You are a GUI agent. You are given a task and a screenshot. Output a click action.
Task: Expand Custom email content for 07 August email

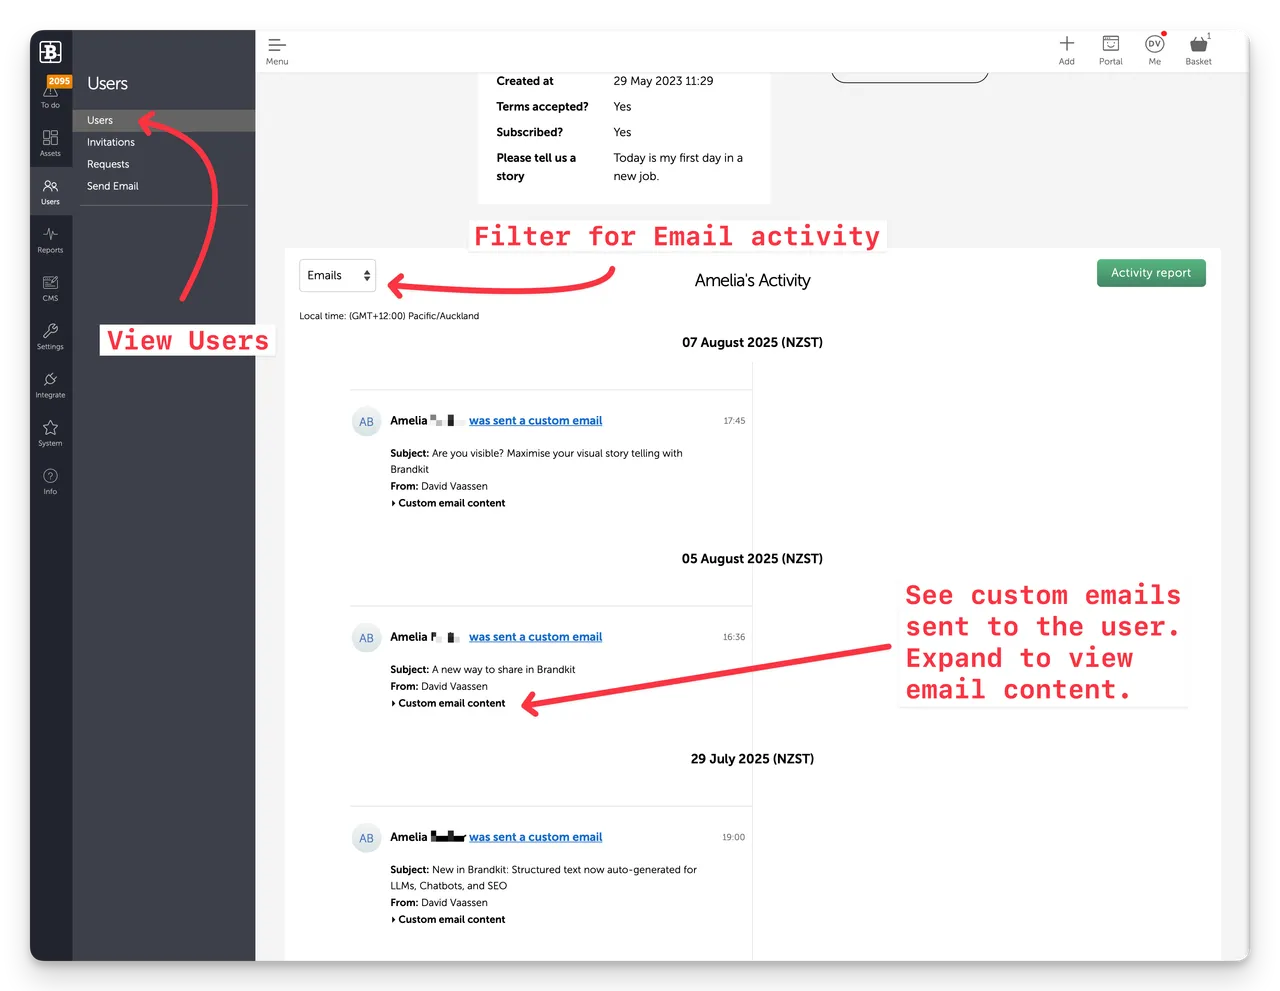pos(451,503)
